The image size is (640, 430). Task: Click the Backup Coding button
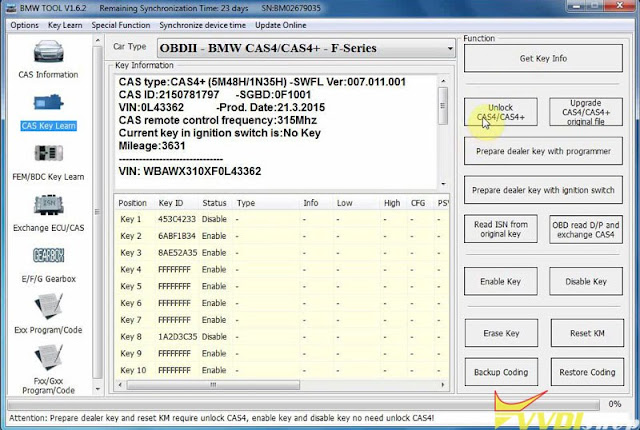[x=501, y=372]
